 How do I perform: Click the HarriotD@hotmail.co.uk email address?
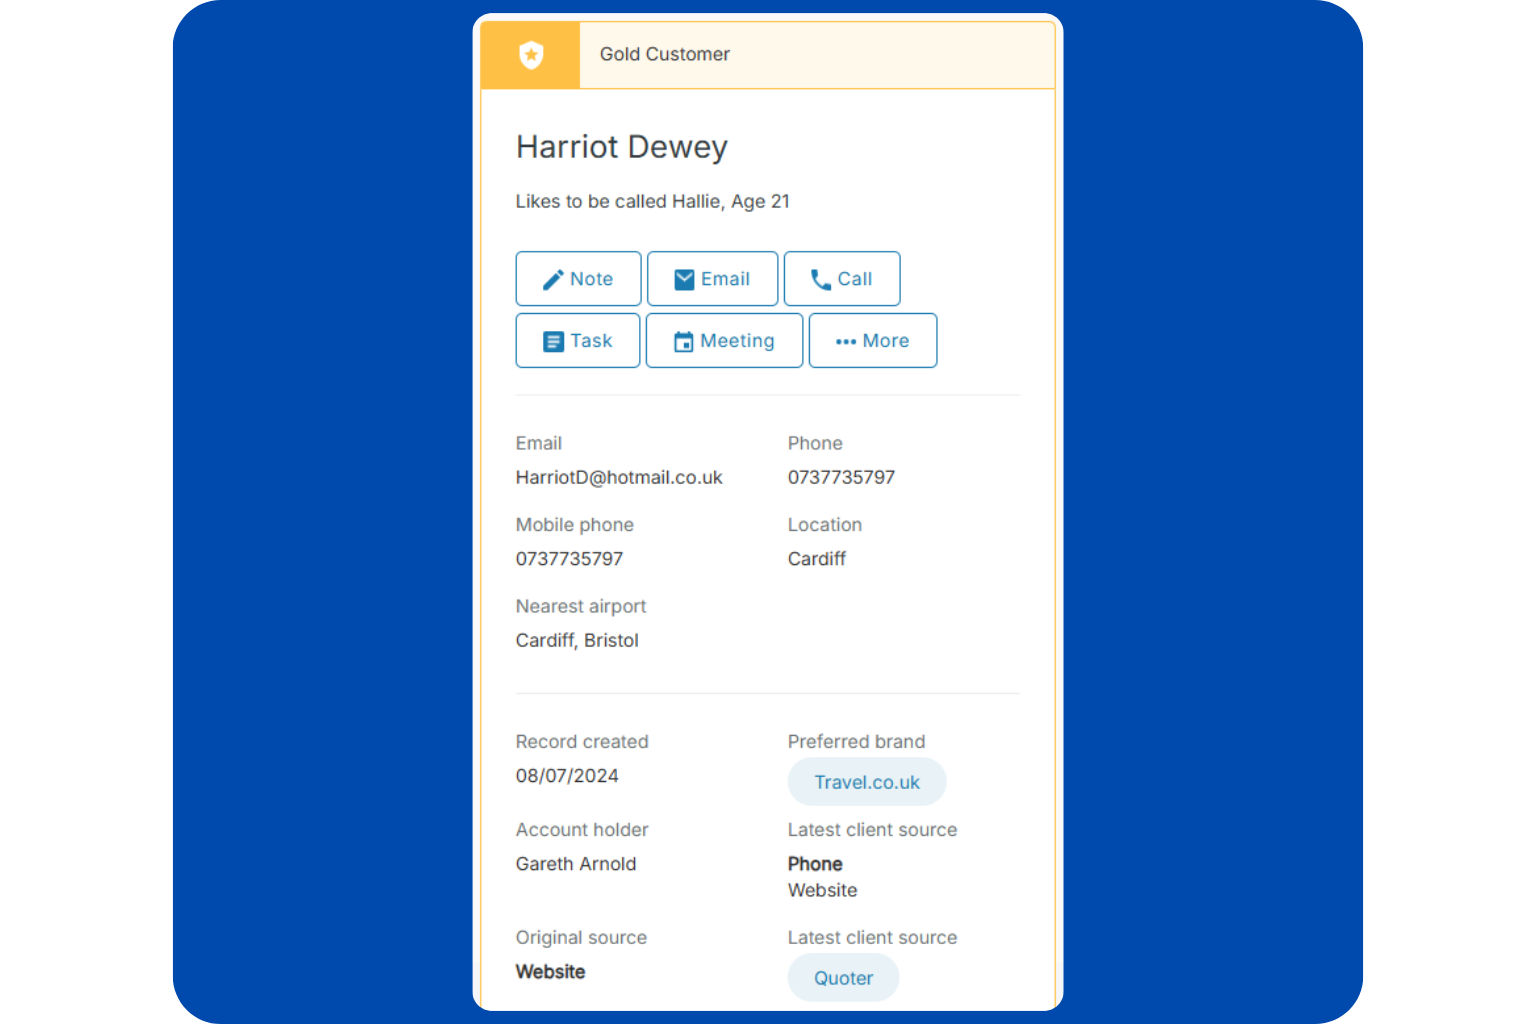(x=618, y=478)
